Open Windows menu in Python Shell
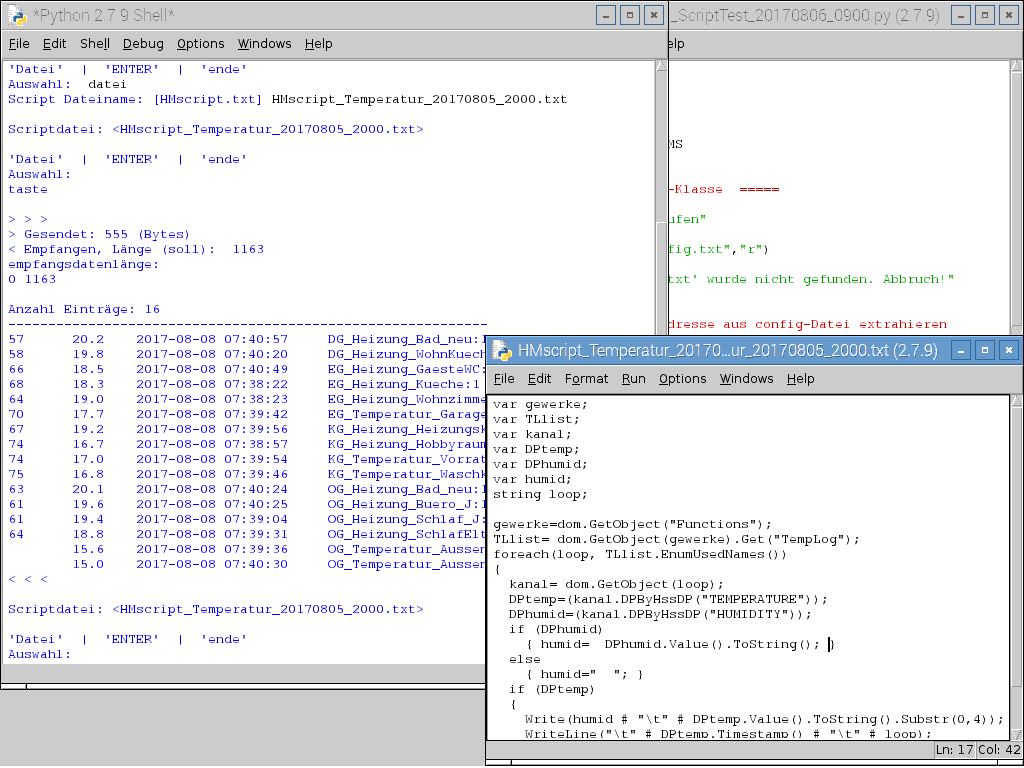The image size is (1024, 768). point(264,44)
